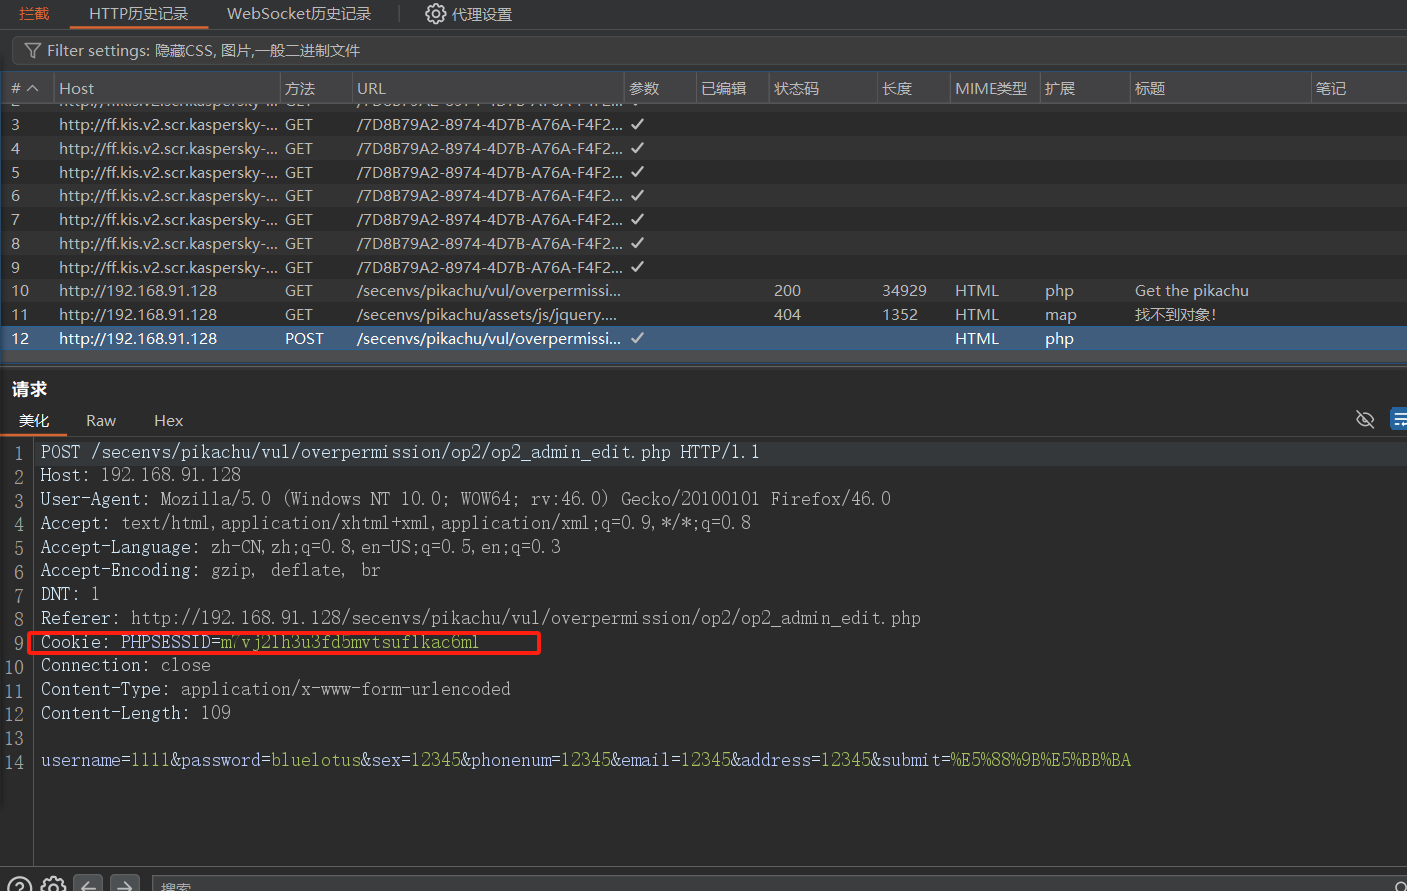Open 代理设置 with the gear icon
Screen dimensions: 1407x891
(x=468, y=14)
